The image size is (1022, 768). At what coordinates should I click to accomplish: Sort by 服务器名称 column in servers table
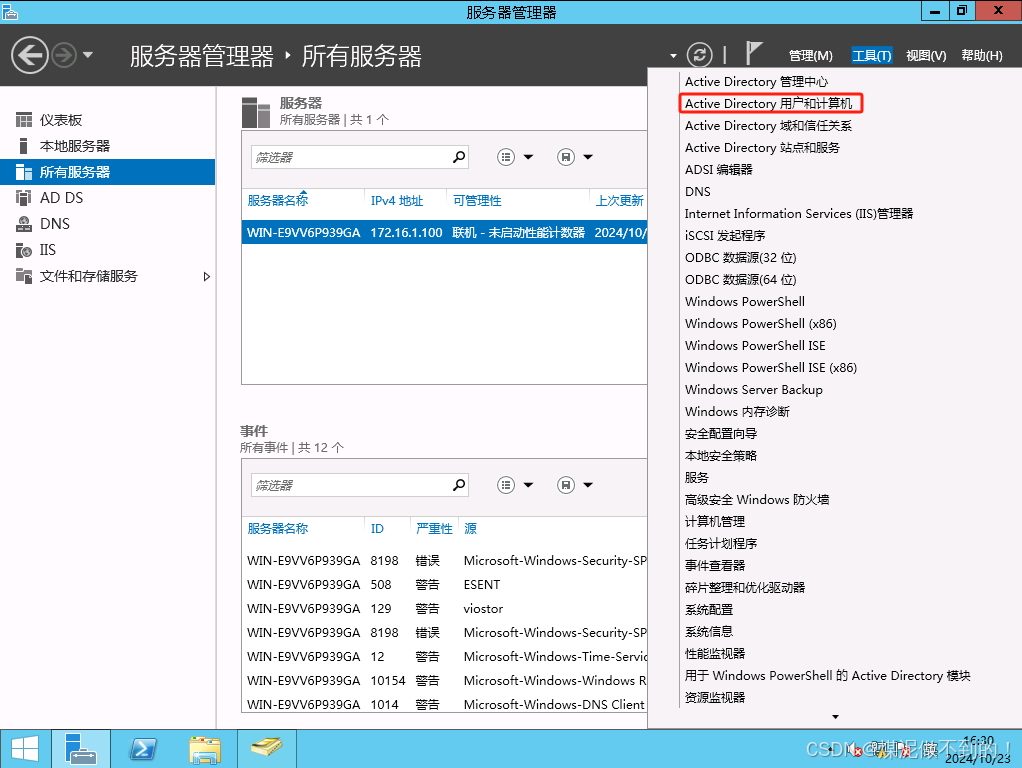(278, 201)
